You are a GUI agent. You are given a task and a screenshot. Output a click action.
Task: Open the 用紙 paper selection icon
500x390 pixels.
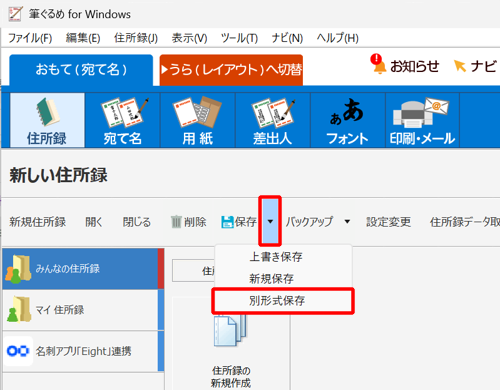198,120
